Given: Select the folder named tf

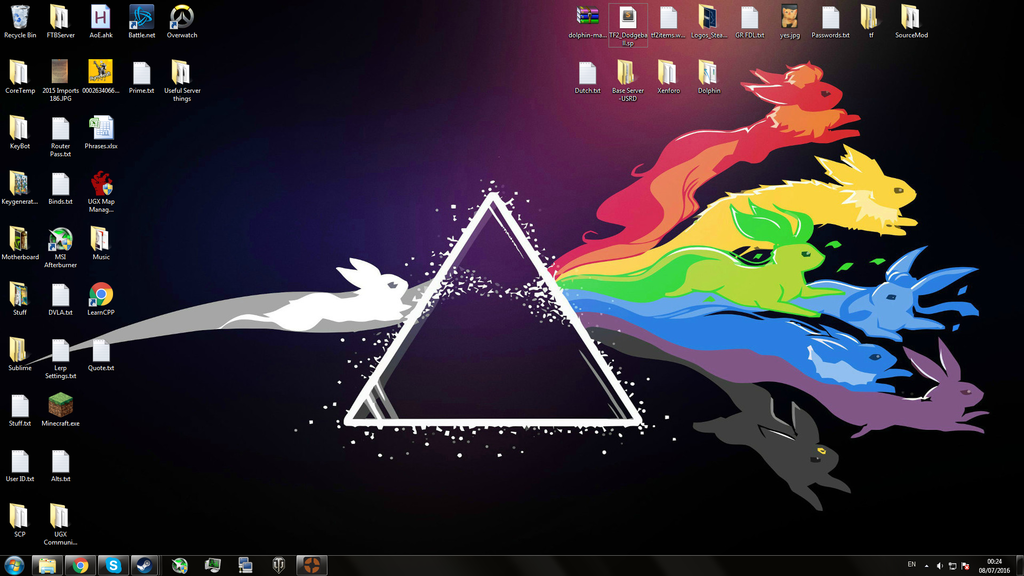Looking at the screenshot, I should (871, 22).
